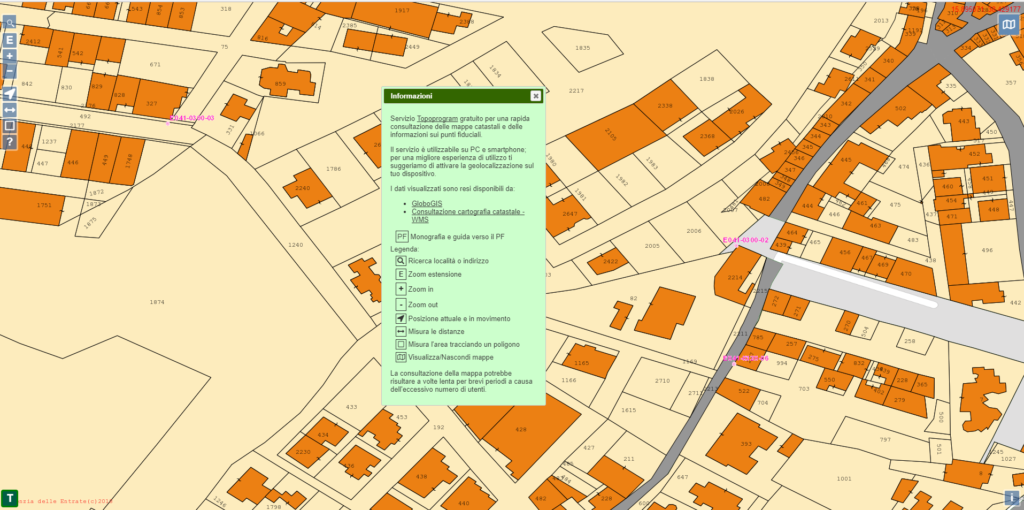Click parcel number 1838
This screenshot has height=510, width=1024.
[x=707, y=79]
